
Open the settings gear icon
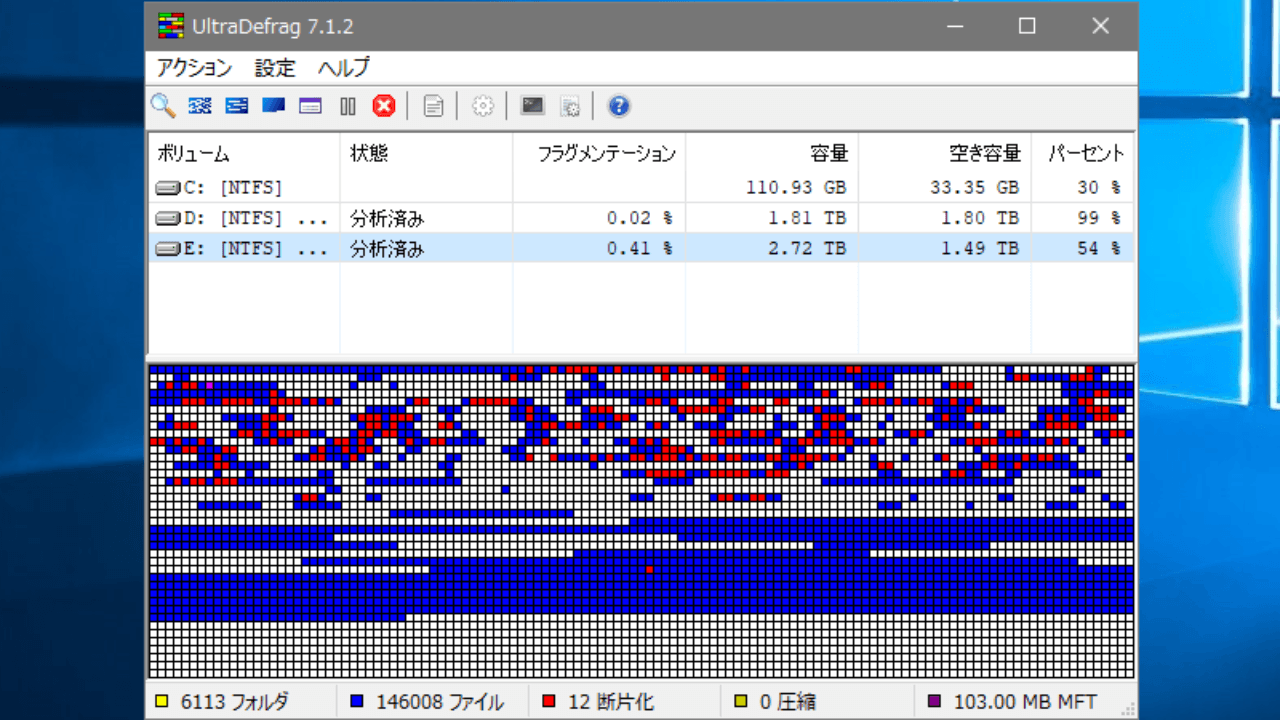coord(483,105)
